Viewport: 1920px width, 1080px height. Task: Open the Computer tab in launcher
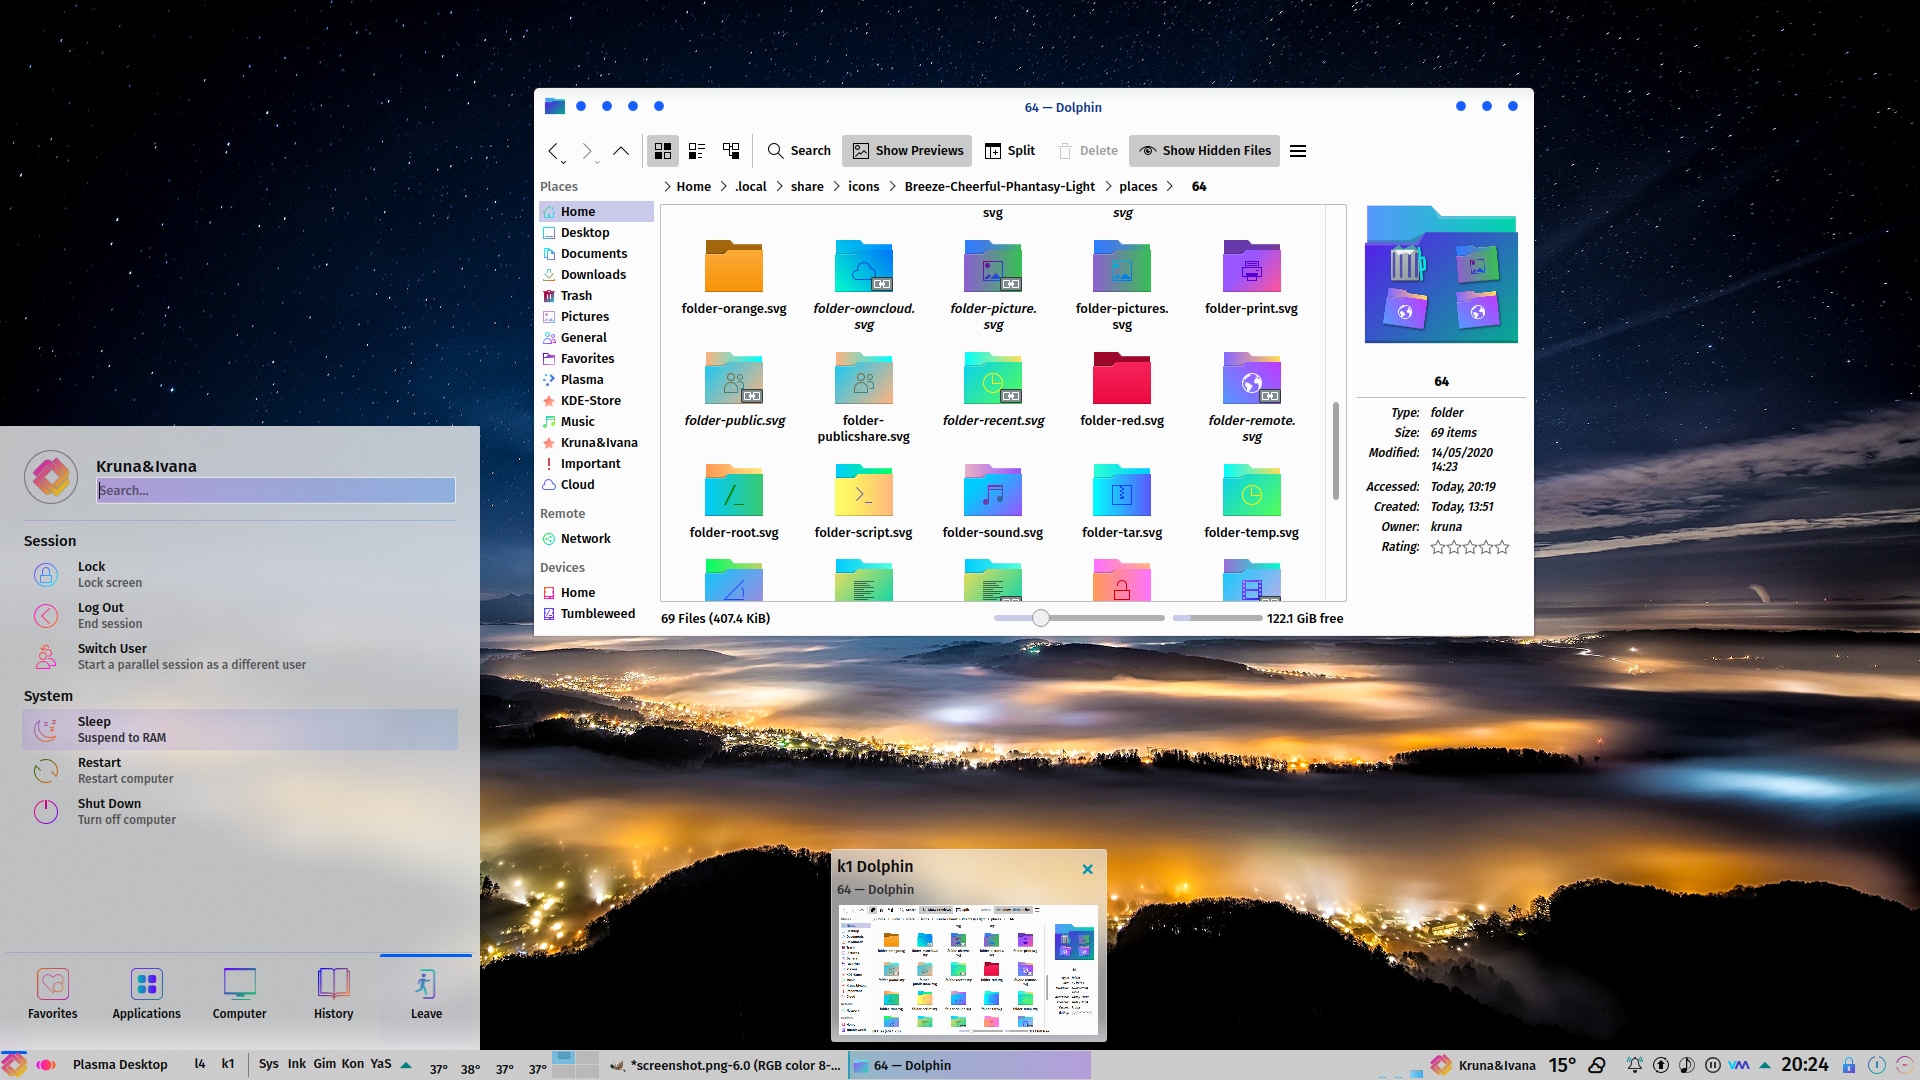point(240,993)
